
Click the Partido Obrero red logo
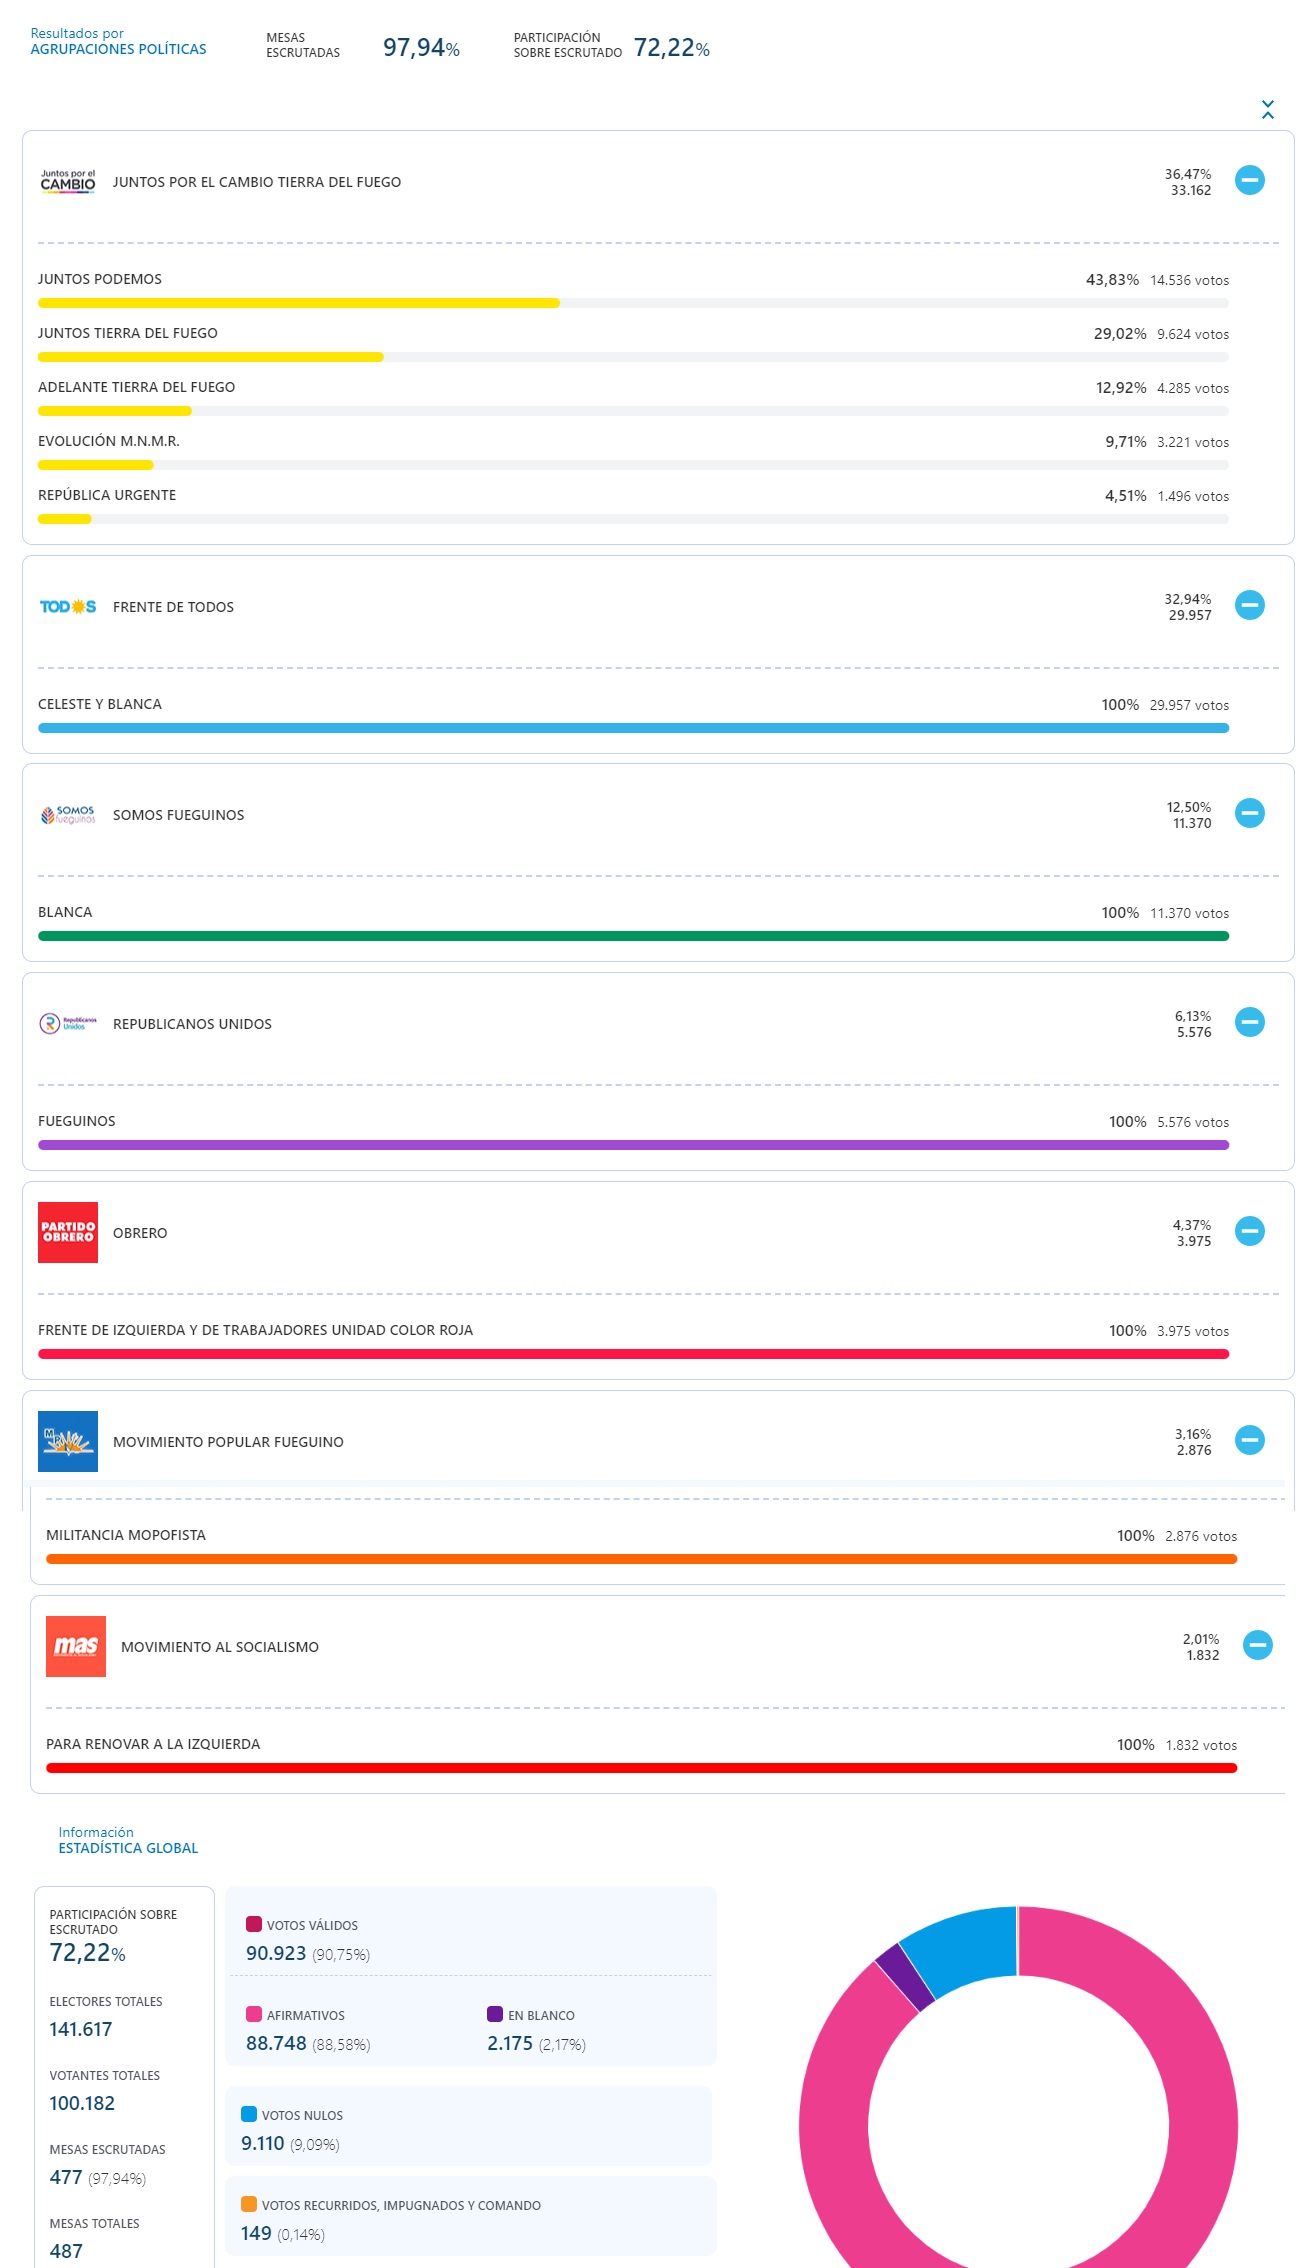click(x=68, y=1232)
